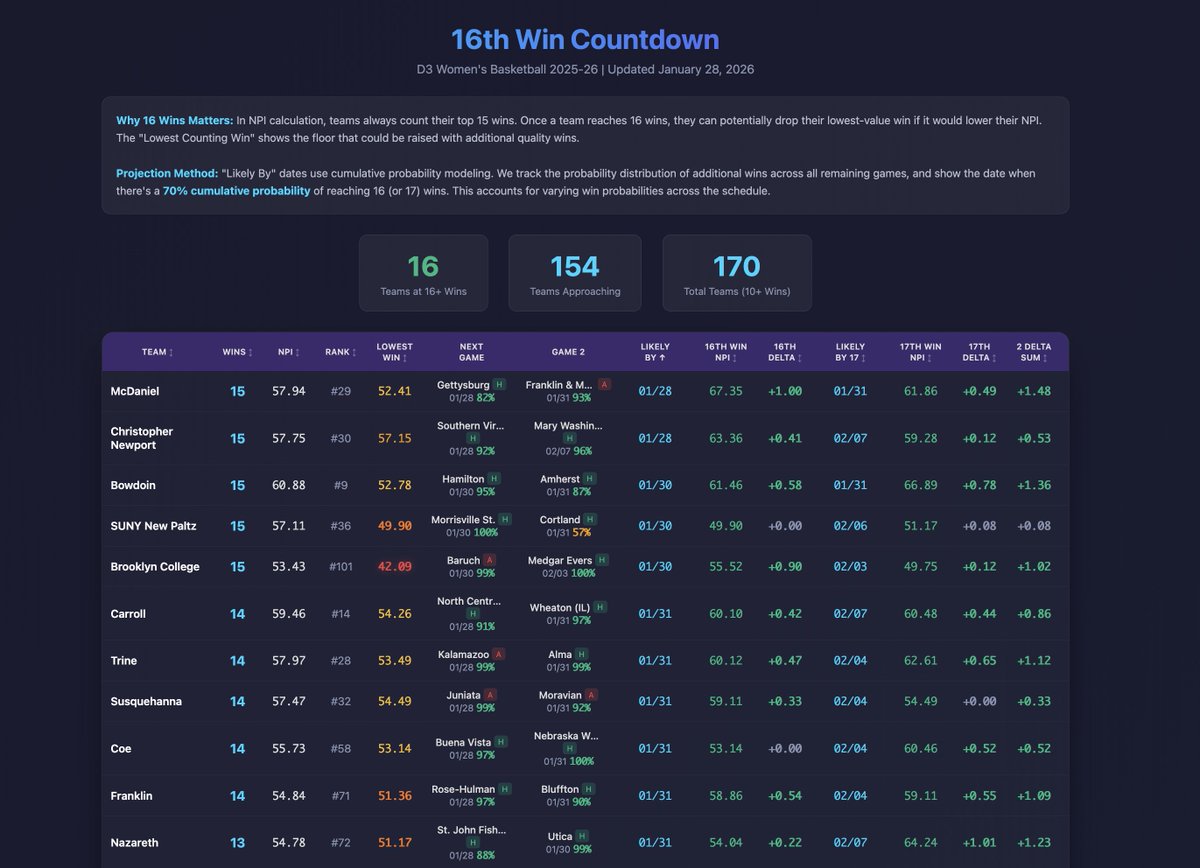Click the home badge under St. John Fish...
1200x868 pixels.
tap(472, 843)
